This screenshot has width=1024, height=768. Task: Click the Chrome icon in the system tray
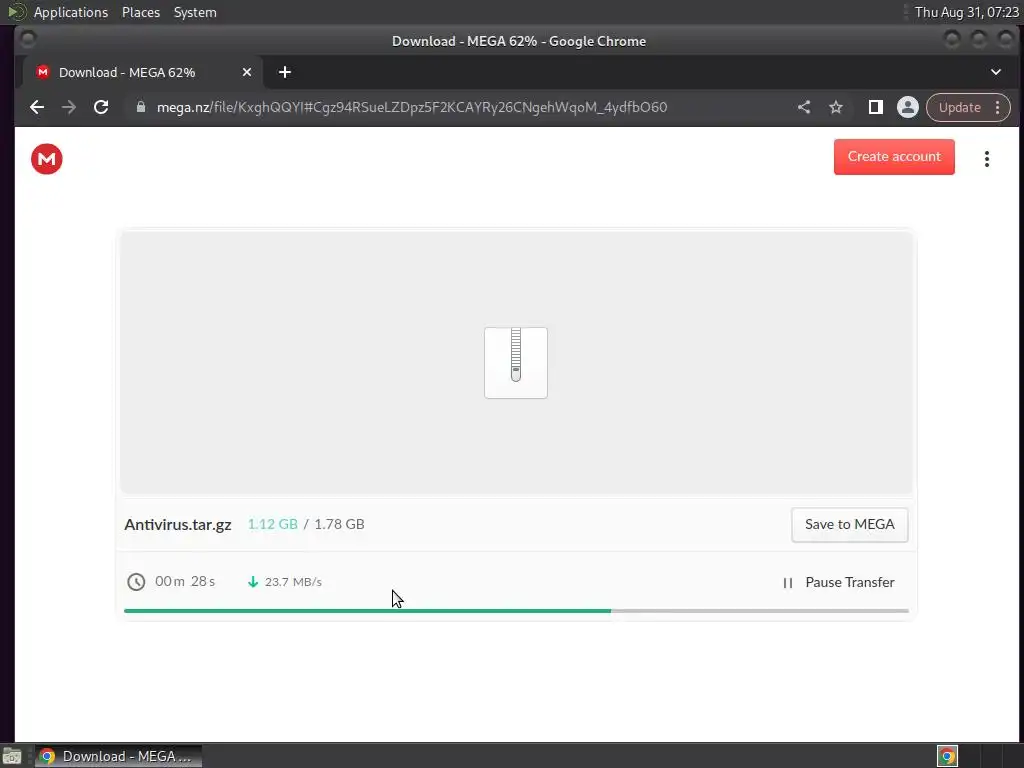[947, 756]
